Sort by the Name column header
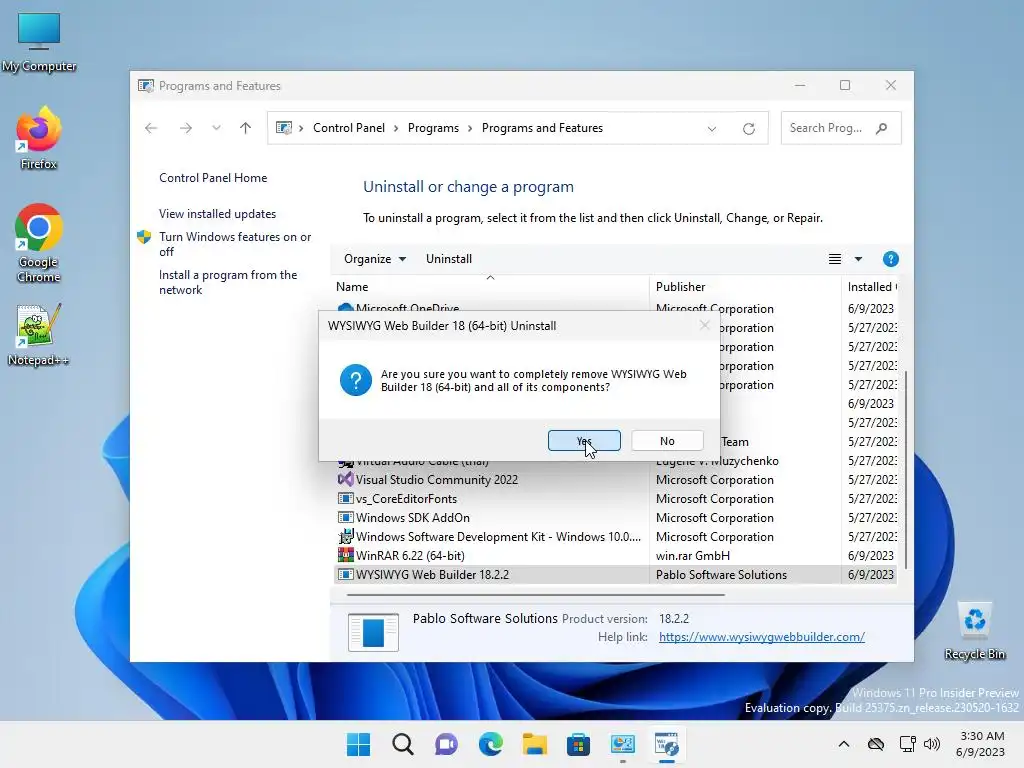Viewport: 1024px width, 768px height. (490, 287)
